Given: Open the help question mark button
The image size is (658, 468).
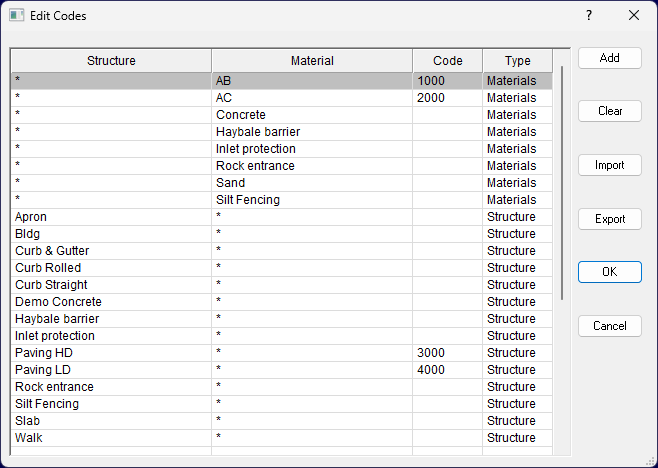Looking at the screenshot, I should pos(589,16).
